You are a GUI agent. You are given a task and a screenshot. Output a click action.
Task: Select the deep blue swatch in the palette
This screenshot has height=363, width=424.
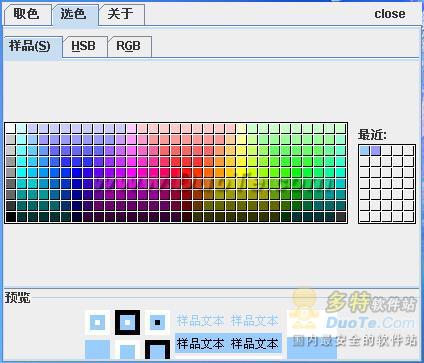click(76, 173)
